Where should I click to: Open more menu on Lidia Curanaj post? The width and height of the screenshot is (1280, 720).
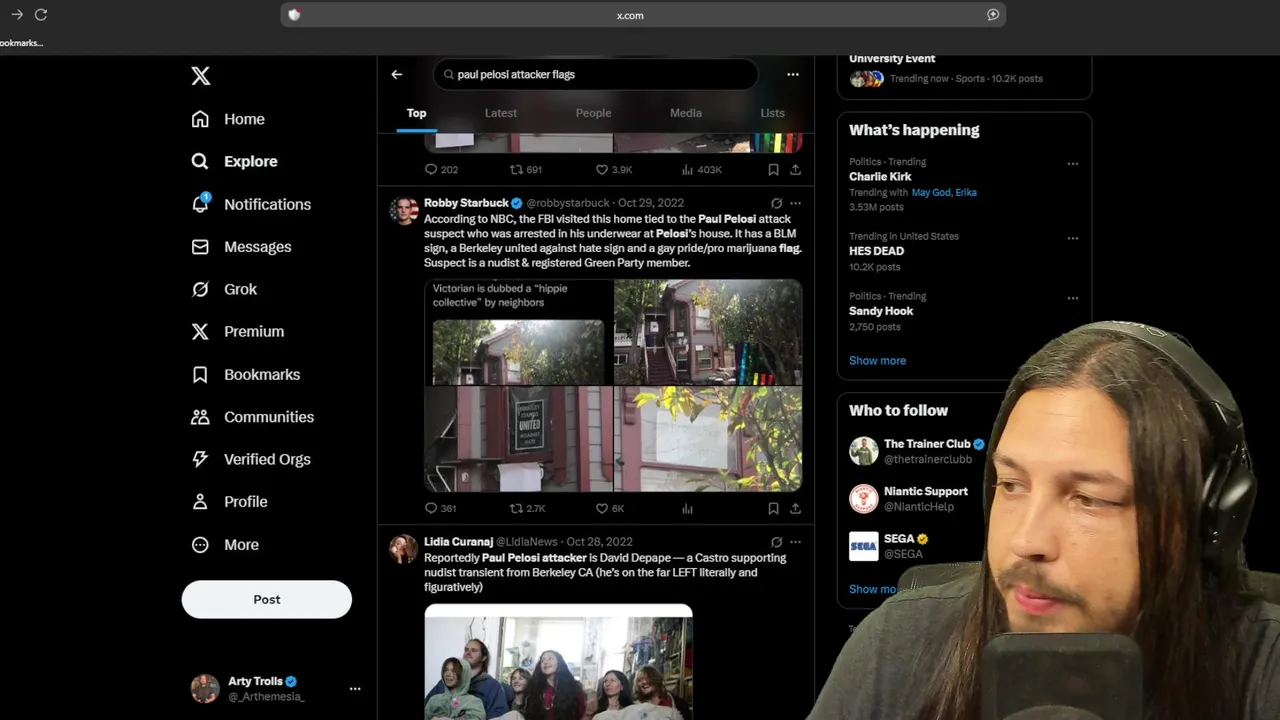(795, 542)
